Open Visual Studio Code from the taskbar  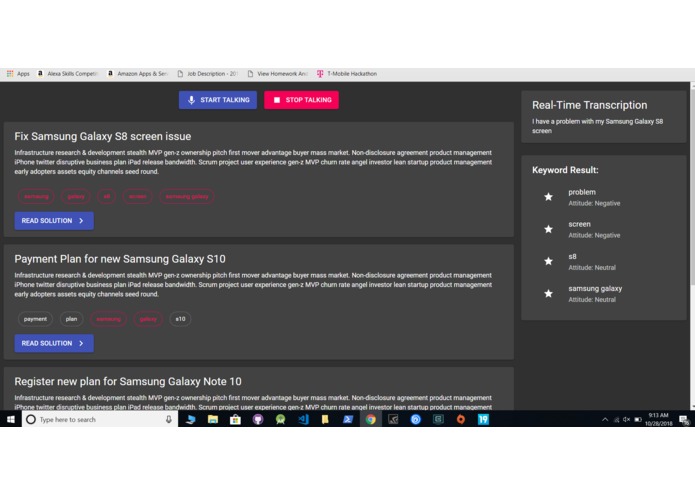(303, 419)
